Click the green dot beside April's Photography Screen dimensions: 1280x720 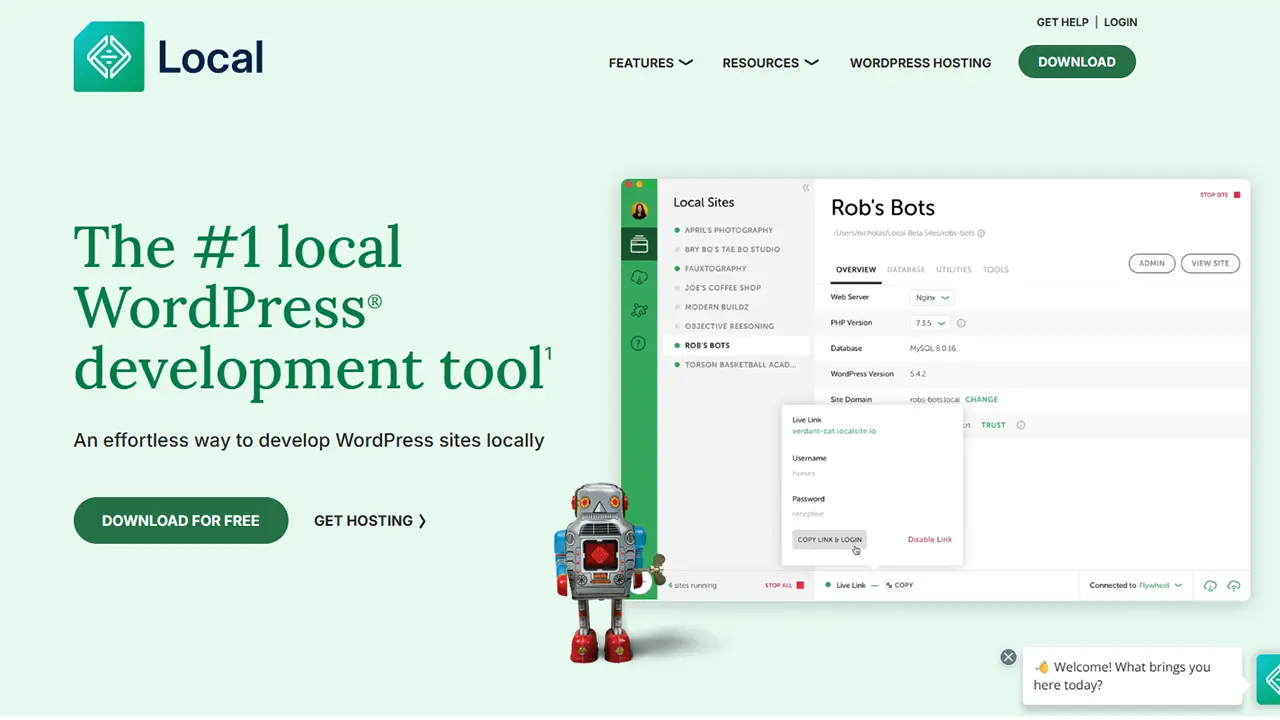pyautogui.click(x=677, y=230)
